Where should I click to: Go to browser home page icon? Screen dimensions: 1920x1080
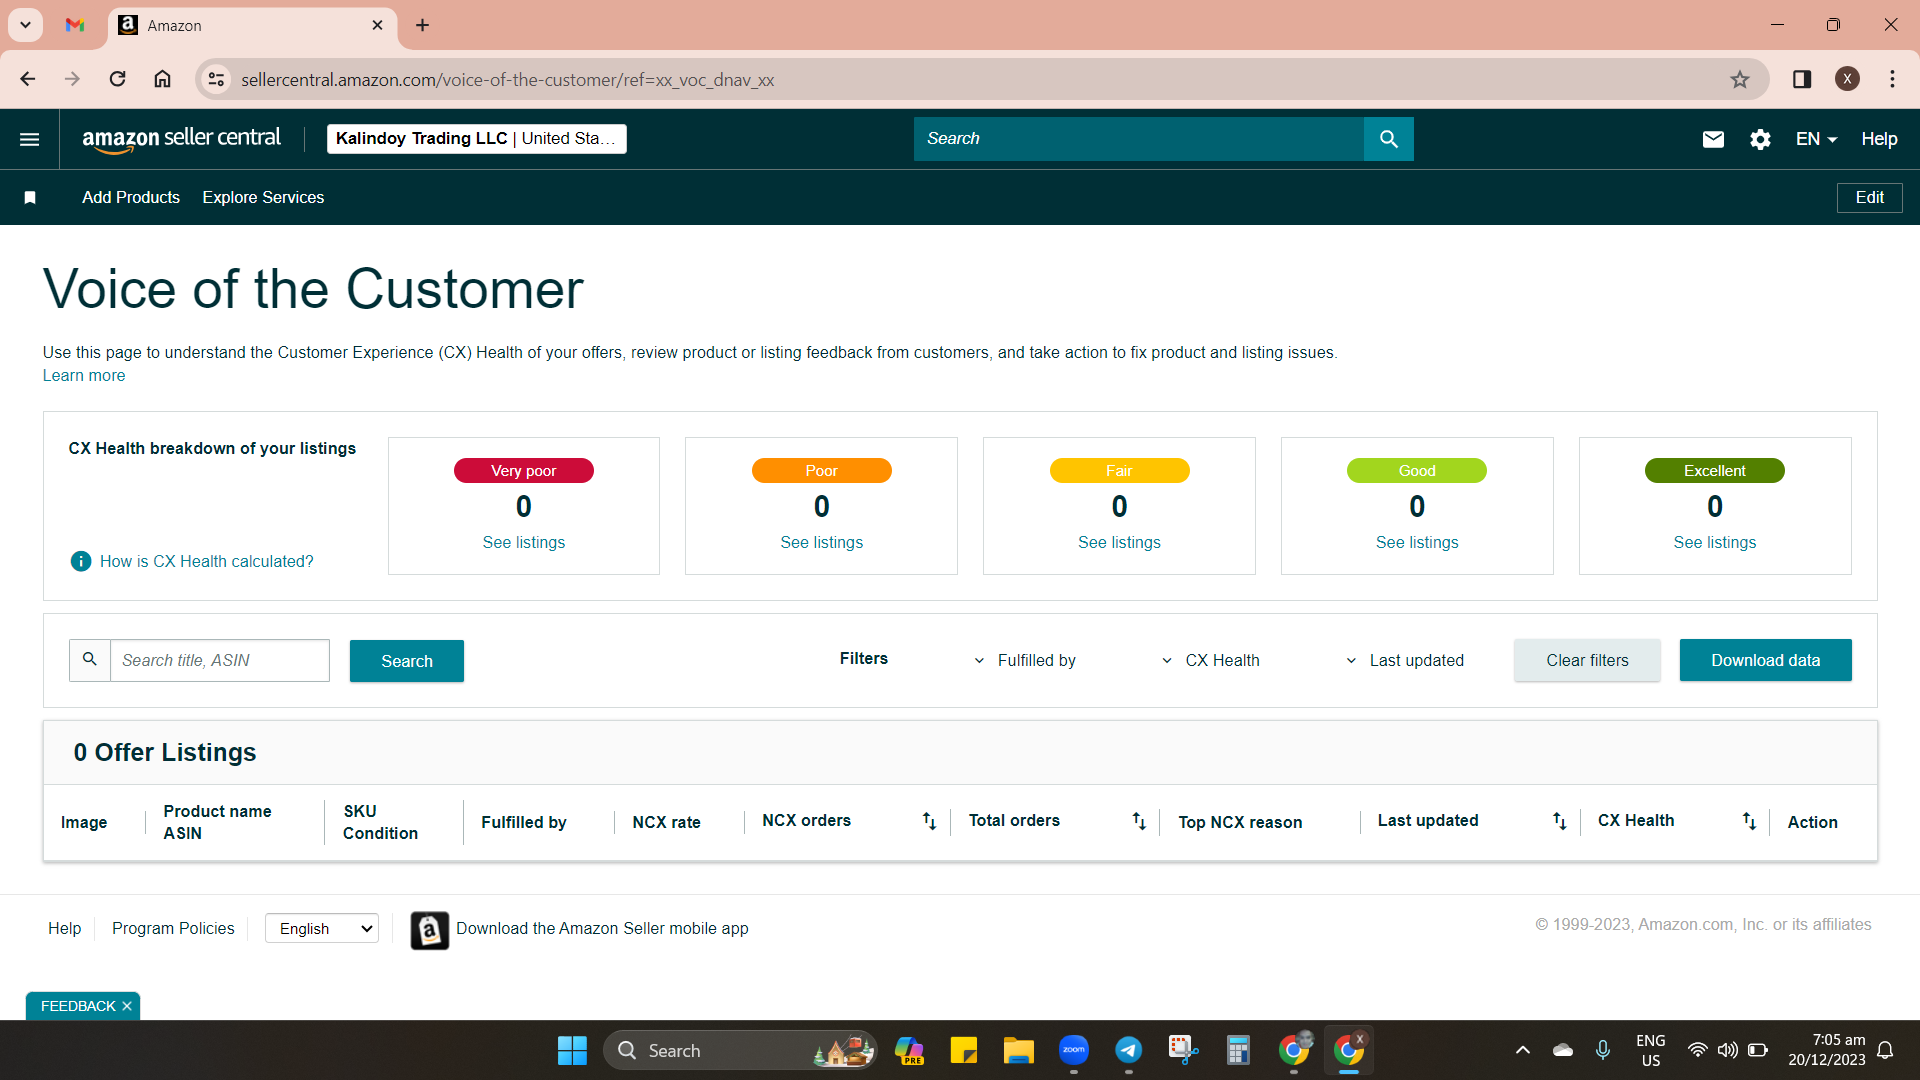click(162, 79)
